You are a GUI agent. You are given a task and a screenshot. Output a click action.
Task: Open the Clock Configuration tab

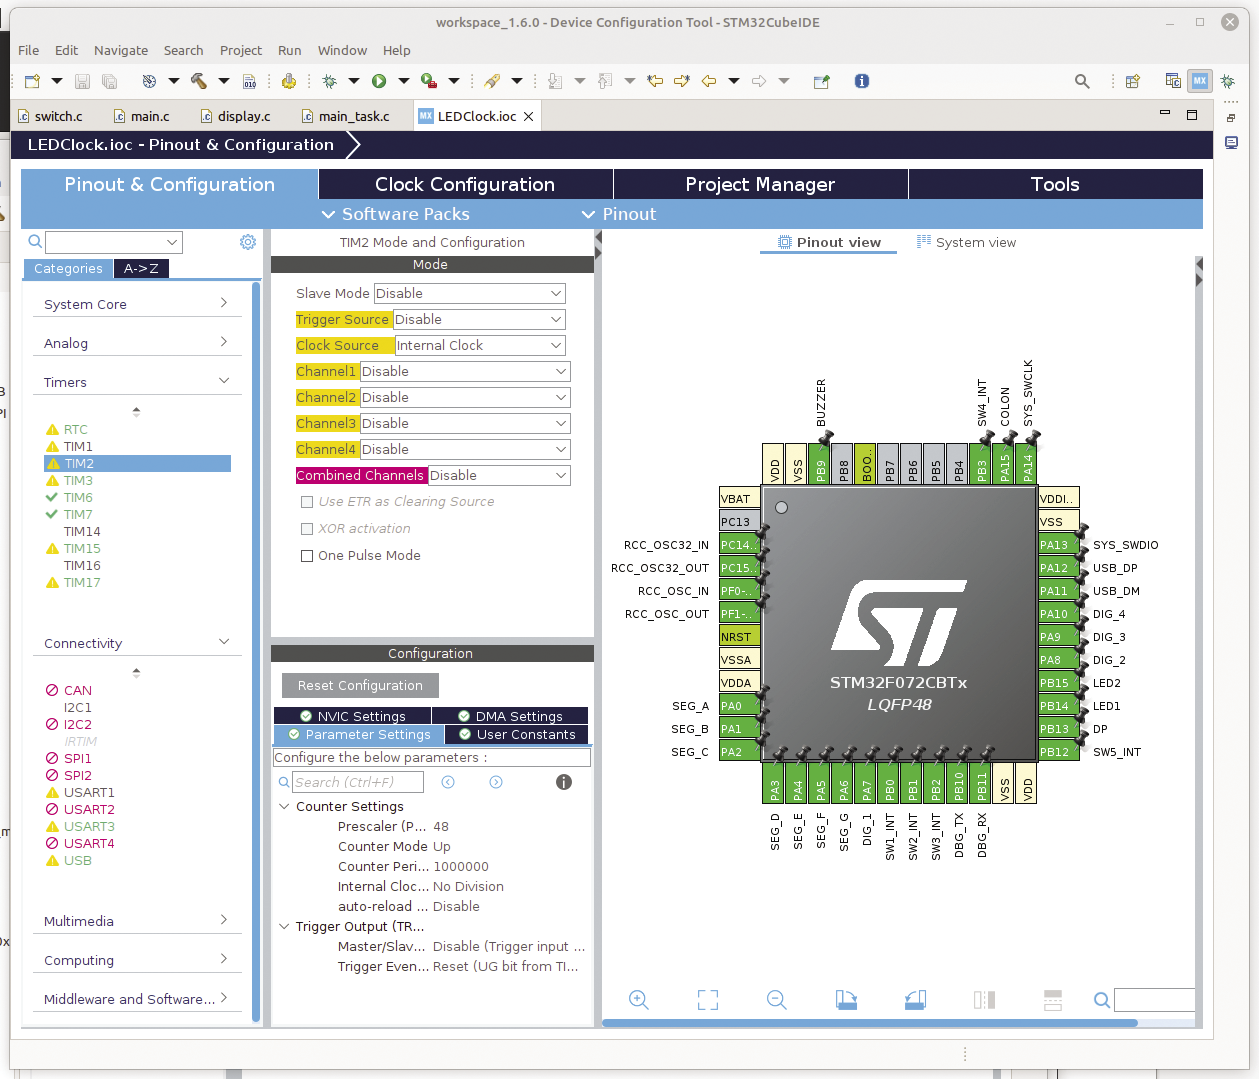tap(465, 184)
